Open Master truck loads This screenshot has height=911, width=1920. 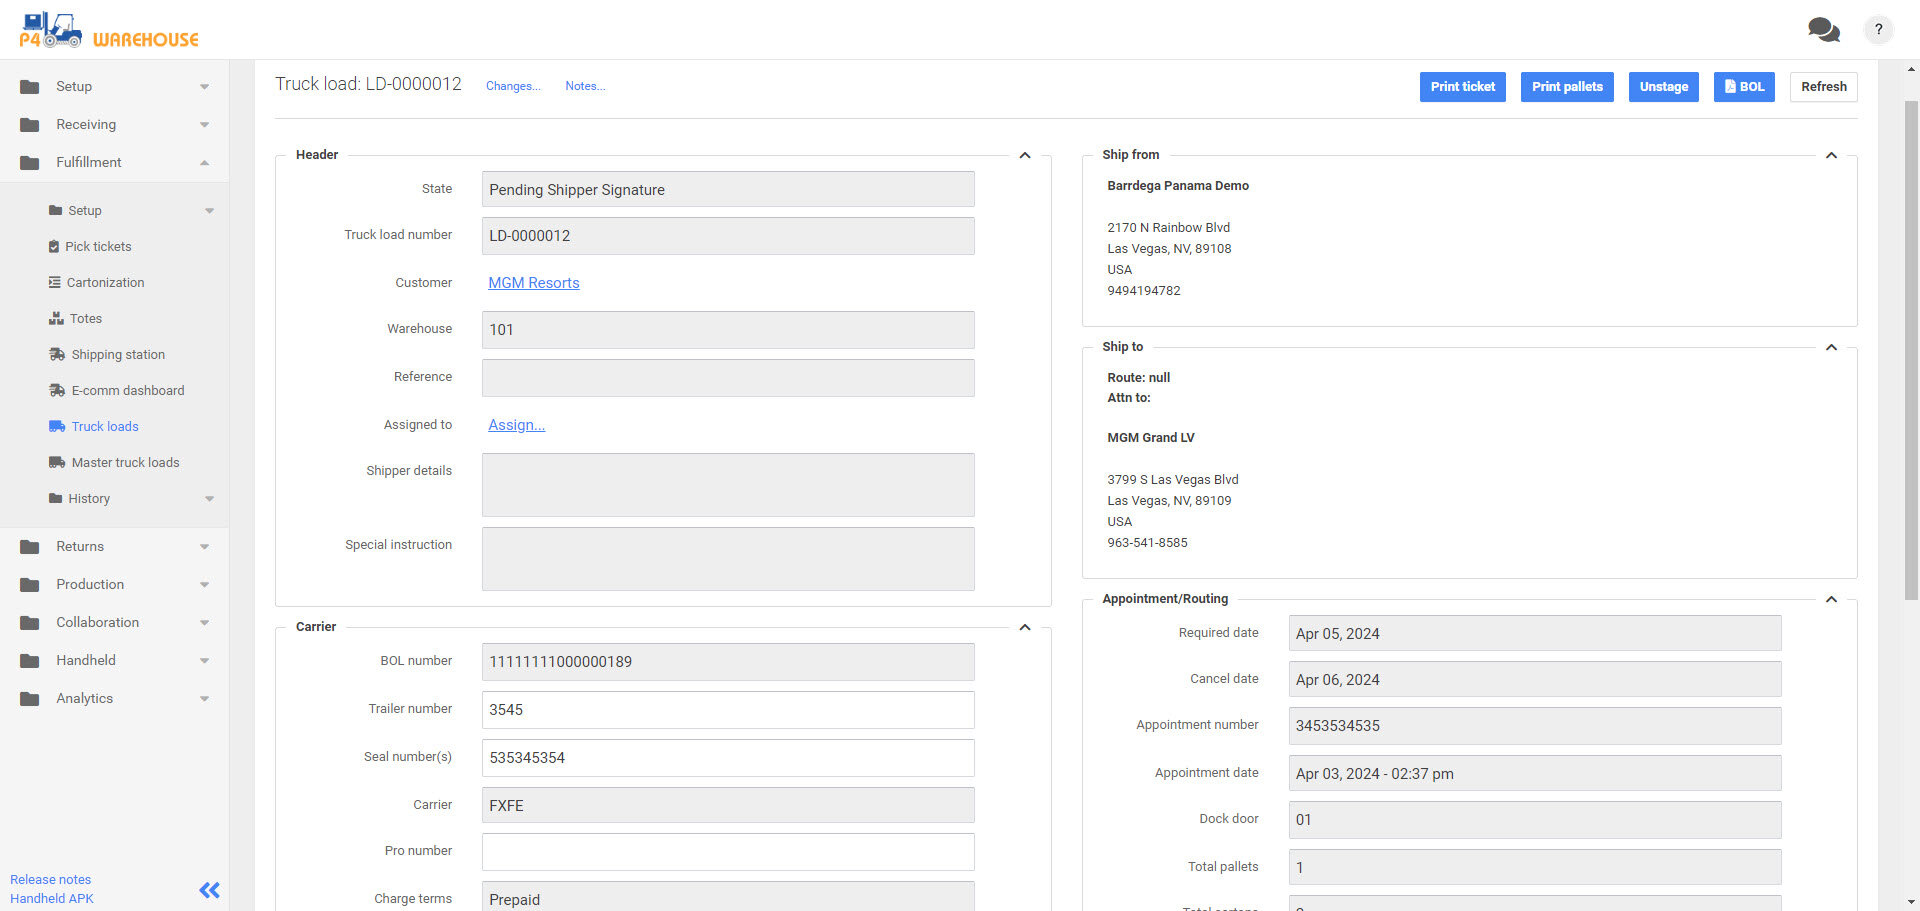click(x=125, y=463)
